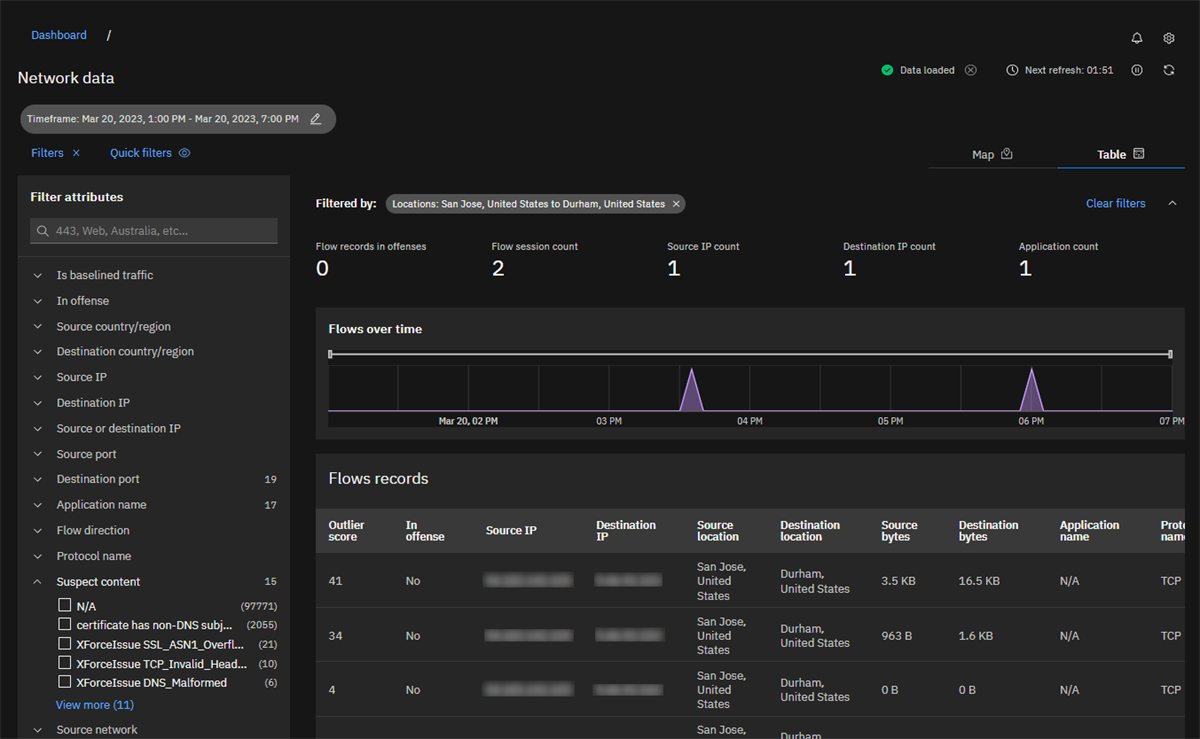This screenshot has height=739, width=1200.
Task: Pause automatic data refresh
Action: (1137, 70)
